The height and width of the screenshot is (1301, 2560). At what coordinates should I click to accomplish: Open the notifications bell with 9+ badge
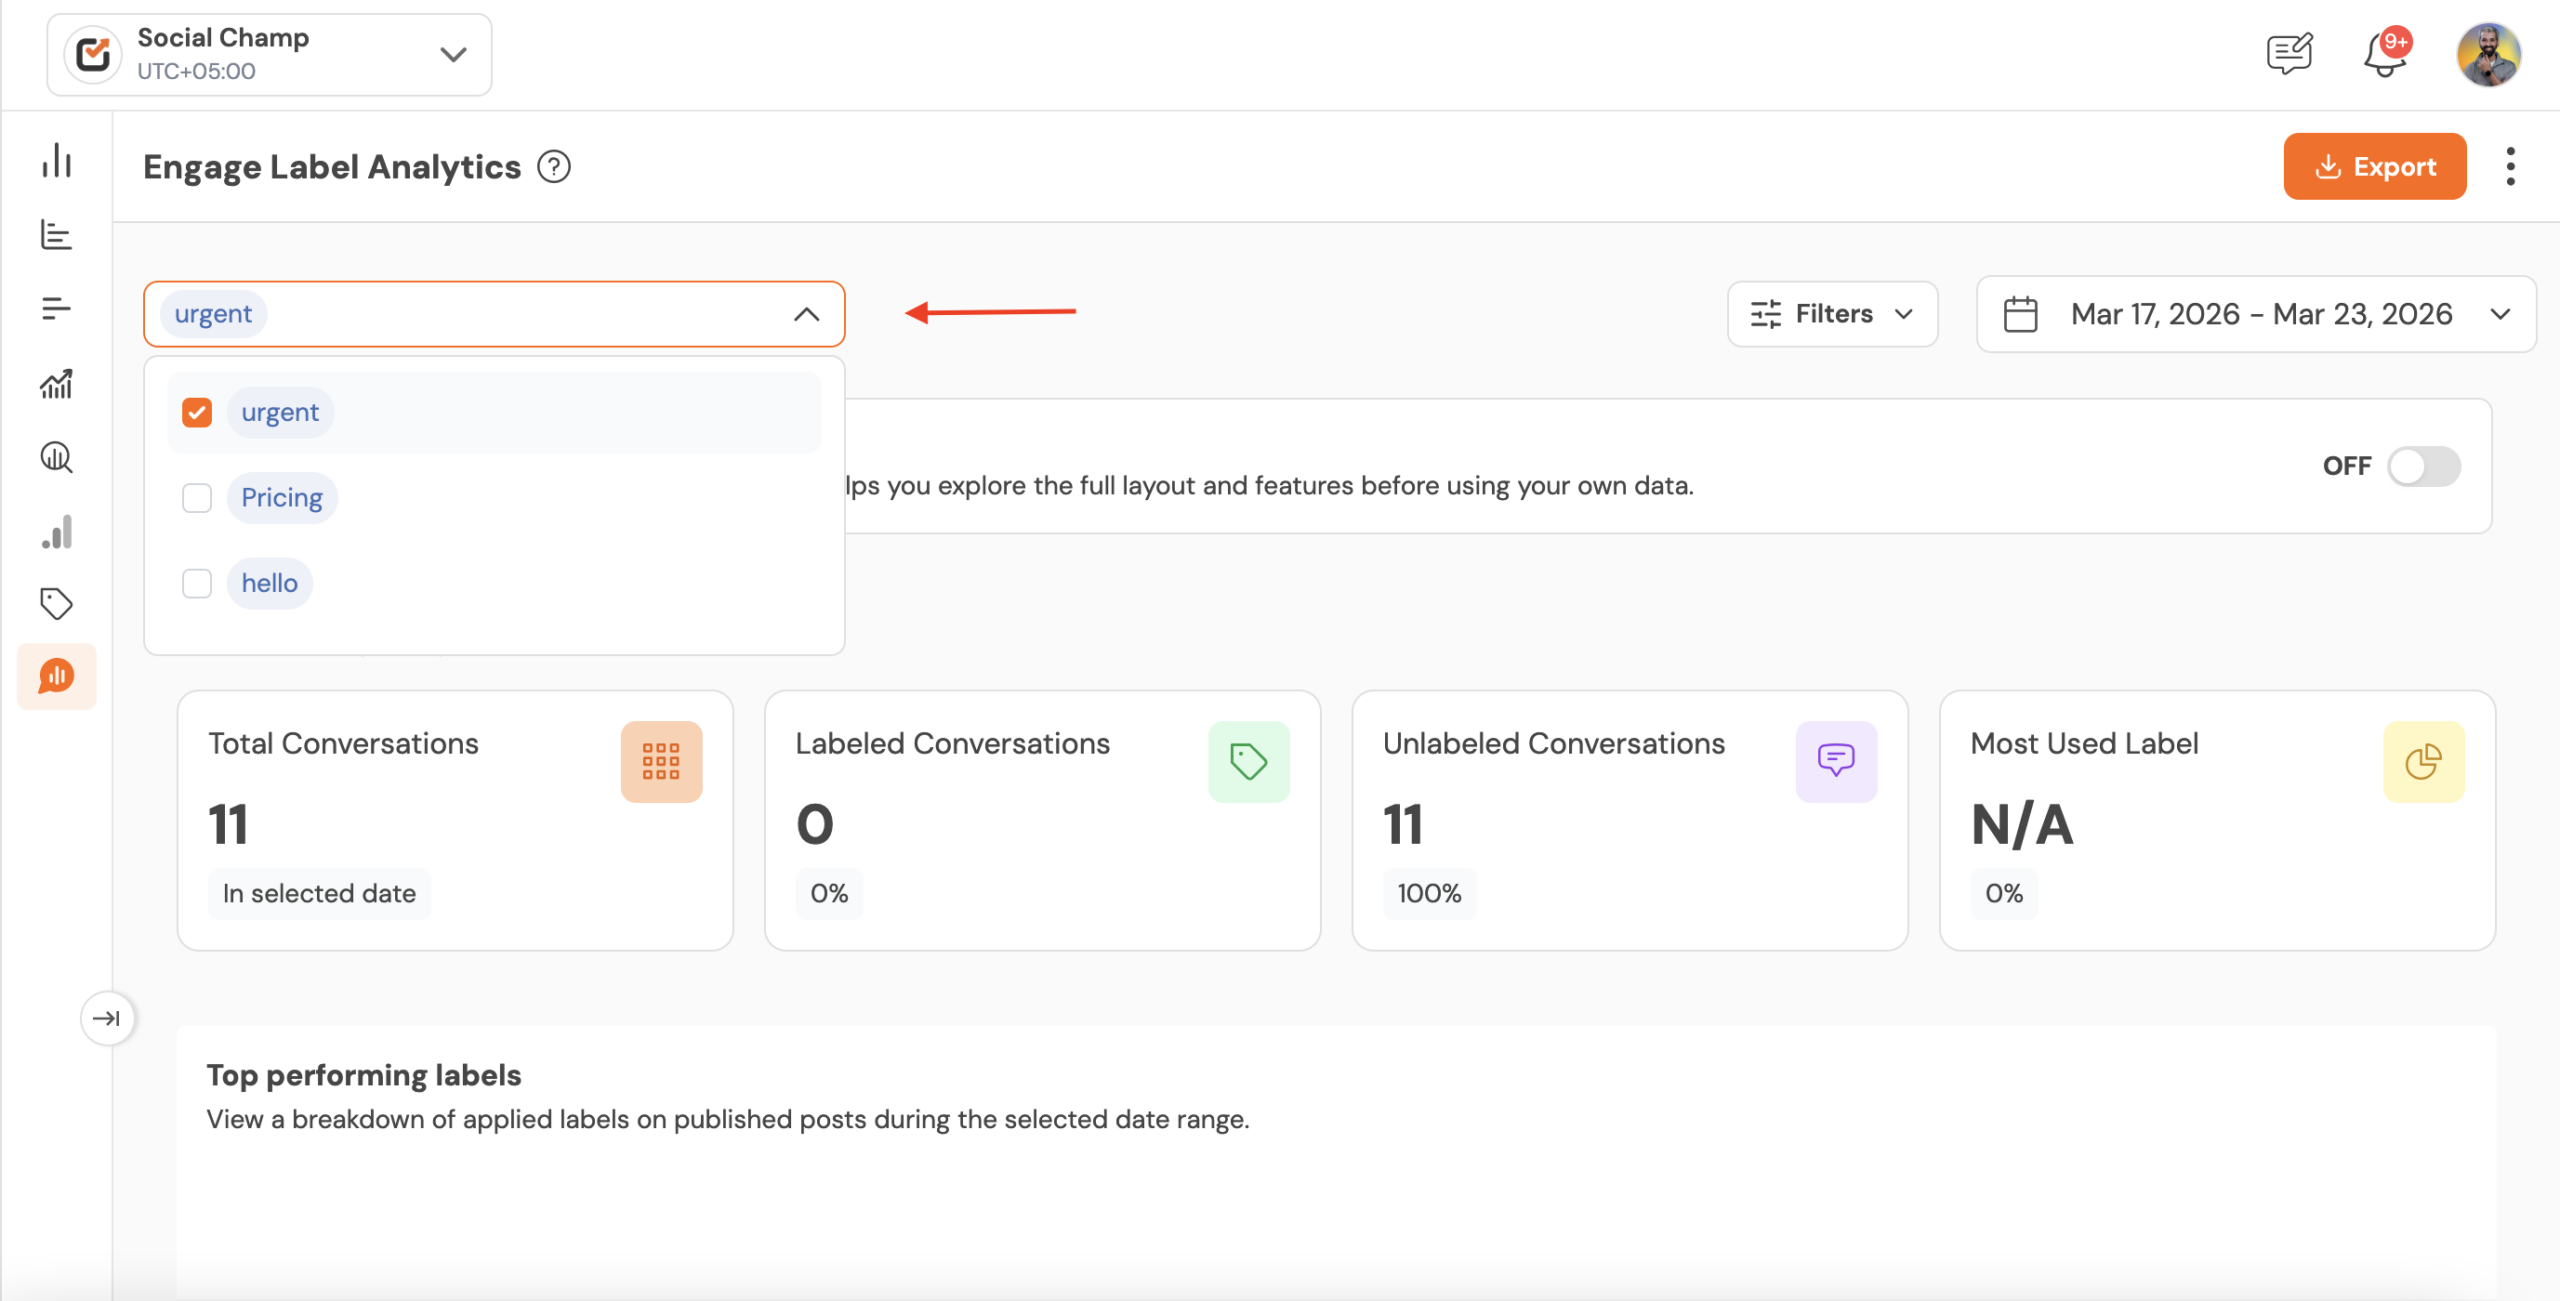[2385, 54]
